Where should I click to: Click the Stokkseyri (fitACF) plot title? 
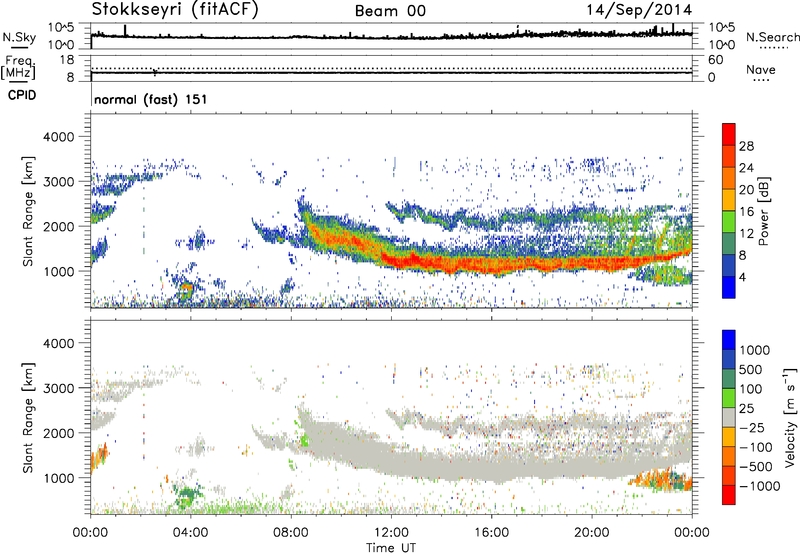175,9
